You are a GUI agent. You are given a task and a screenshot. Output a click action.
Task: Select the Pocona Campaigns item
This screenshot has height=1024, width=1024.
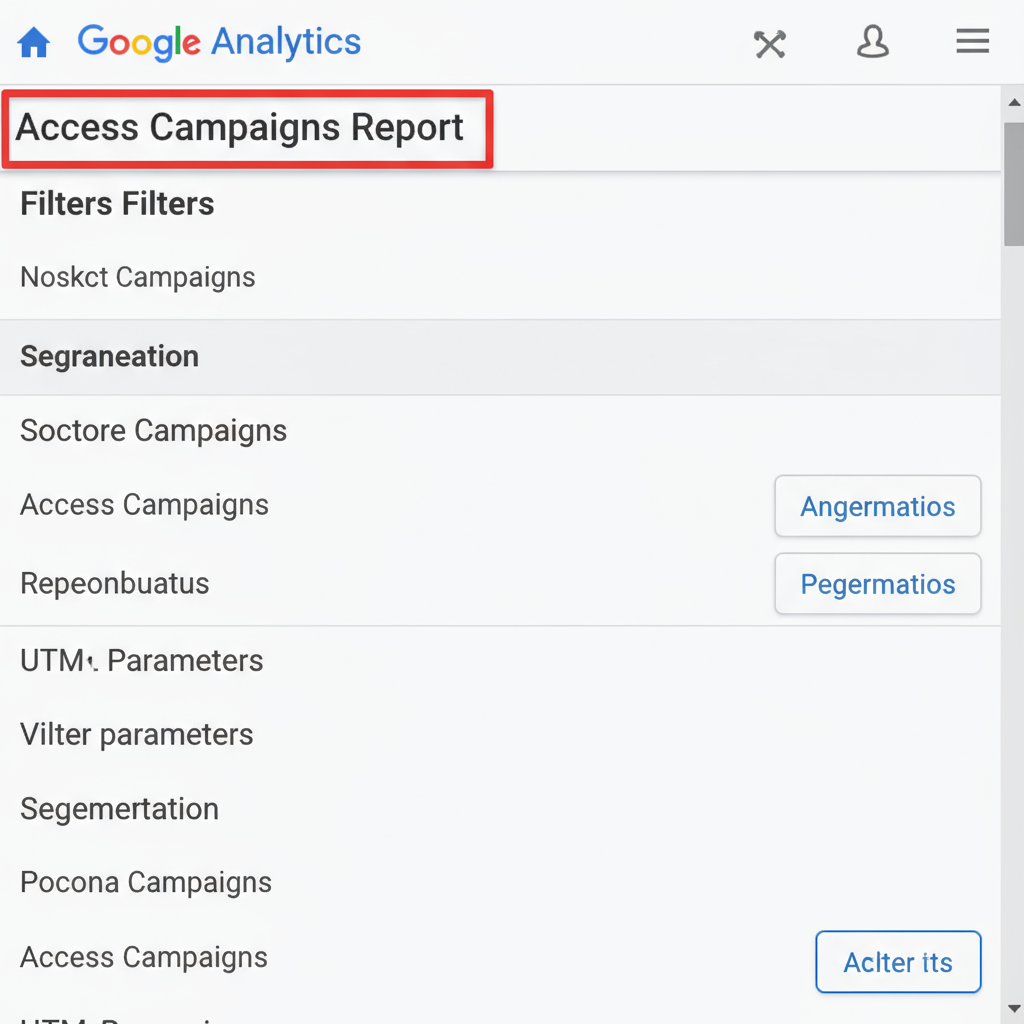click(146, 883)
